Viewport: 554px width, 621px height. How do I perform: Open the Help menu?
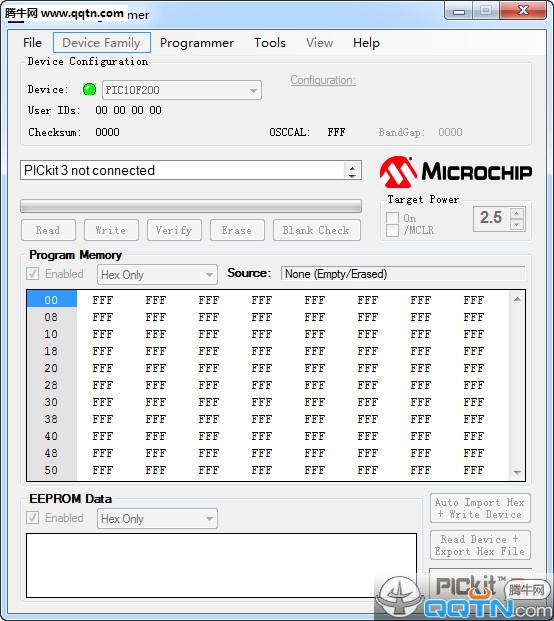(366, 43)
